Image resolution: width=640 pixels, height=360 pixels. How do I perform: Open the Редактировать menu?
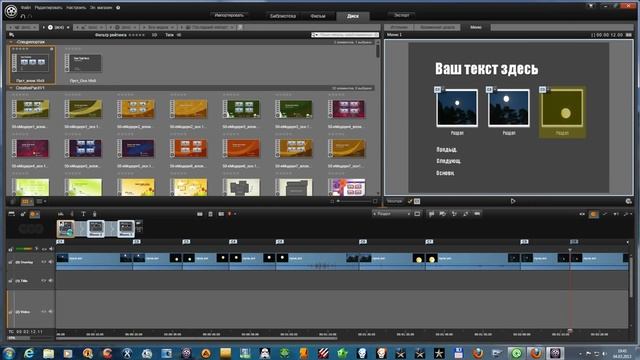(49, 7)
